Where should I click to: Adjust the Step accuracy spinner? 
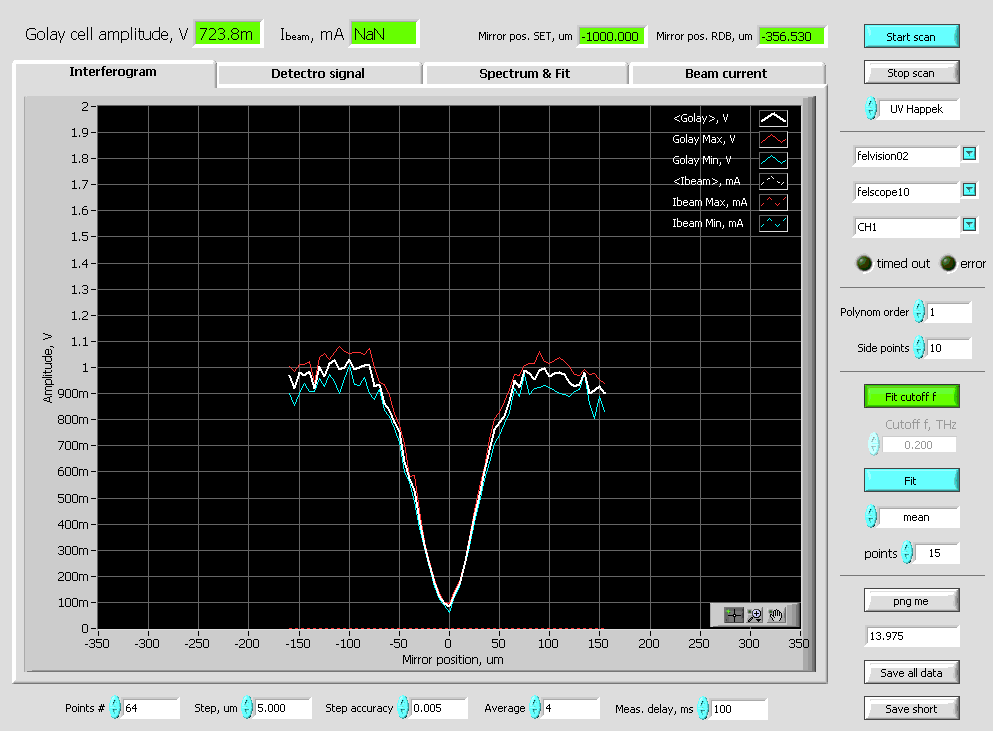pos(403,708)
